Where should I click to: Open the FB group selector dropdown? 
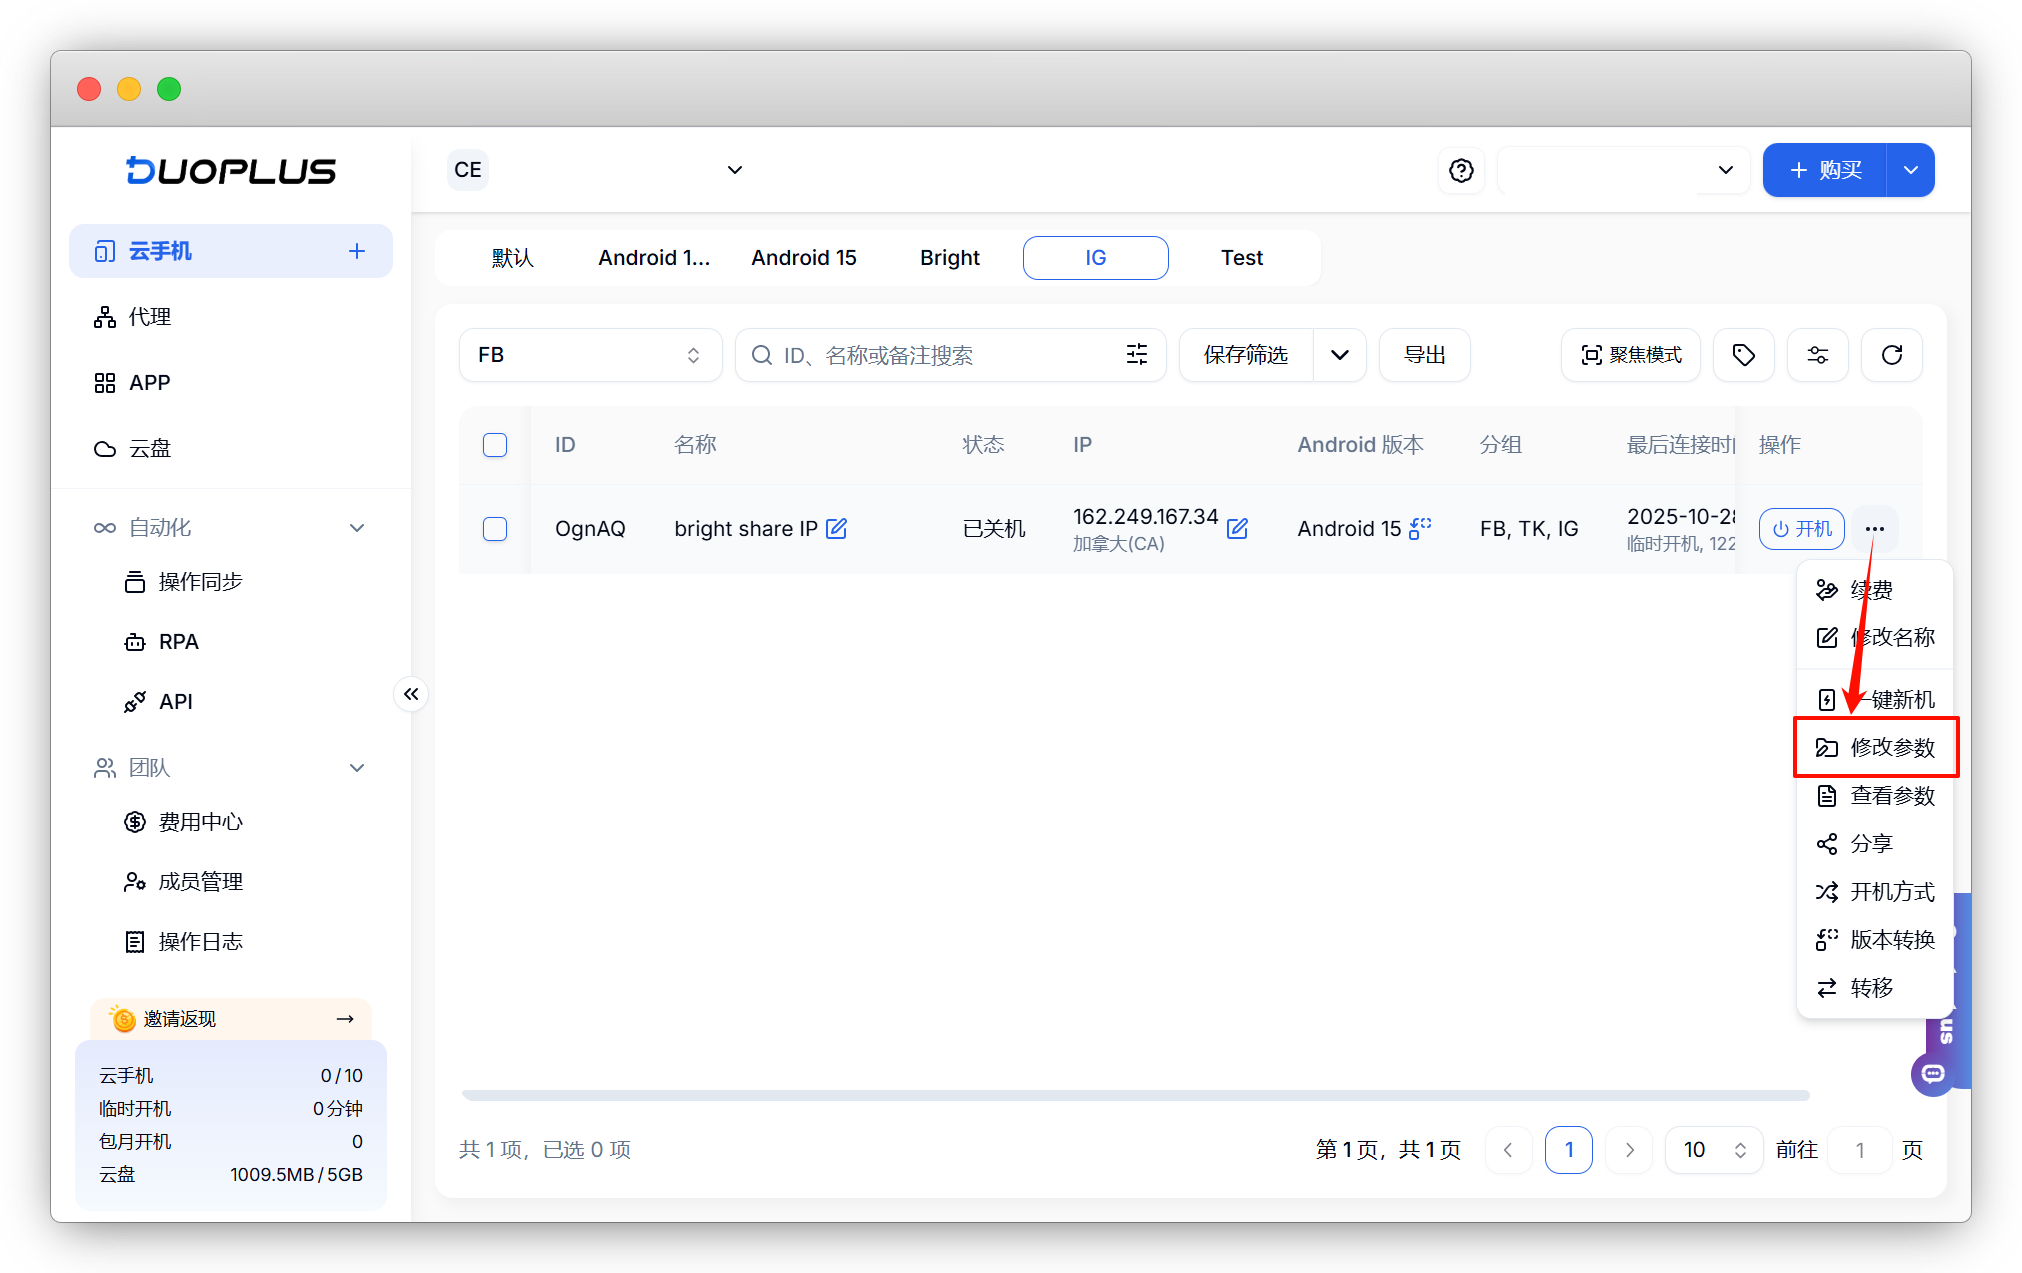coord(590,355)
